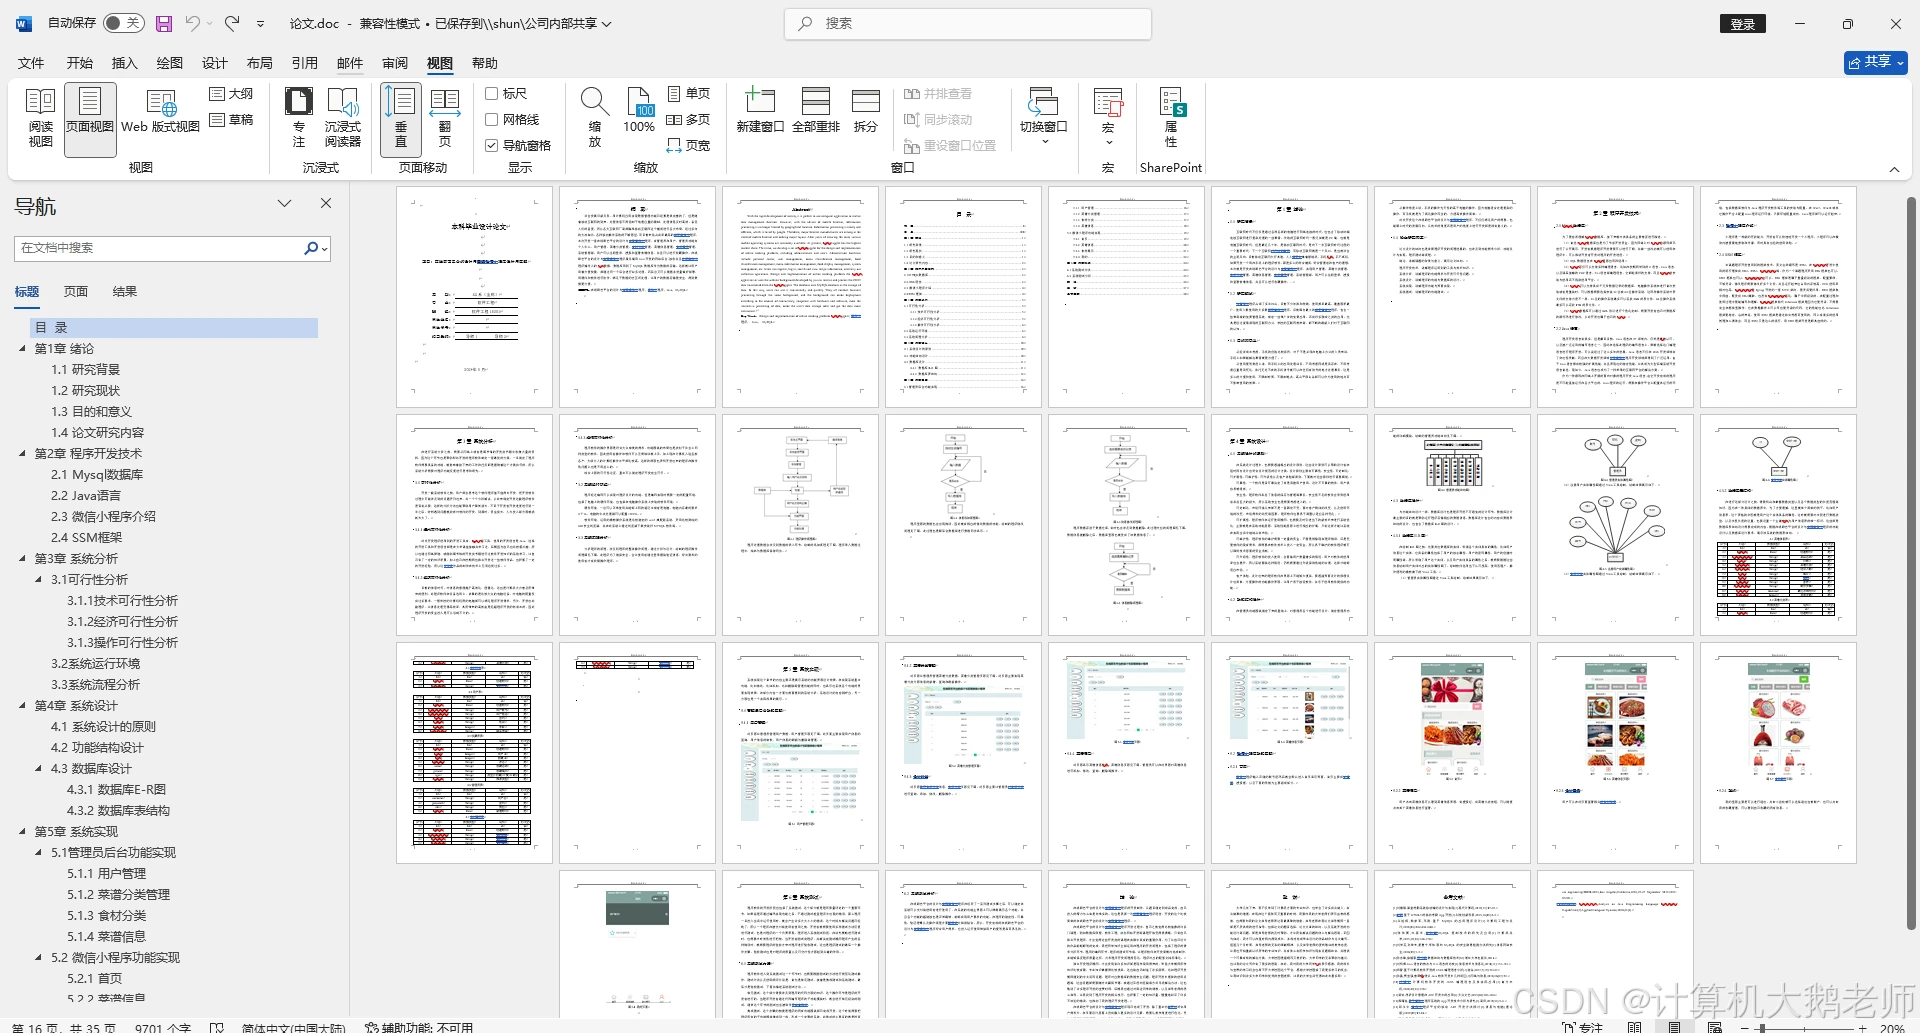The width and height of the screenshot is (1920, 1033).
Task: Switch to Outline view (大纲)
Action: tap(231, 93)
